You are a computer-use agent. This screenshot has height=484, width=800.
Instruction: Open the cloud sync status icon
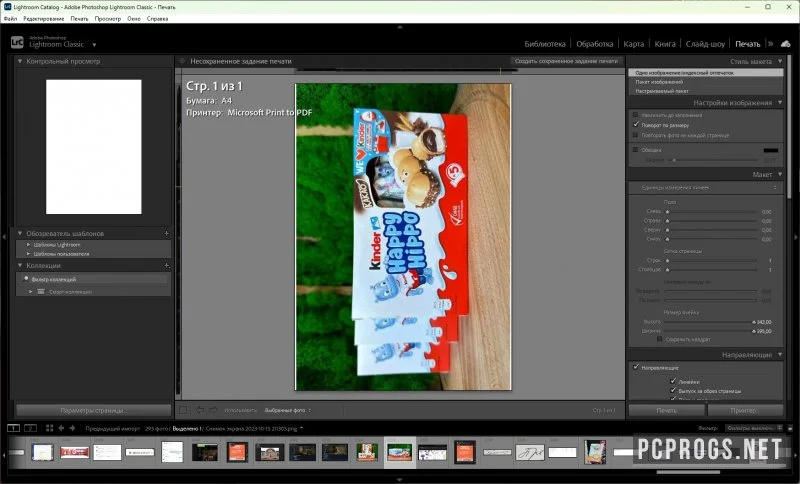(x=786, y=44)
